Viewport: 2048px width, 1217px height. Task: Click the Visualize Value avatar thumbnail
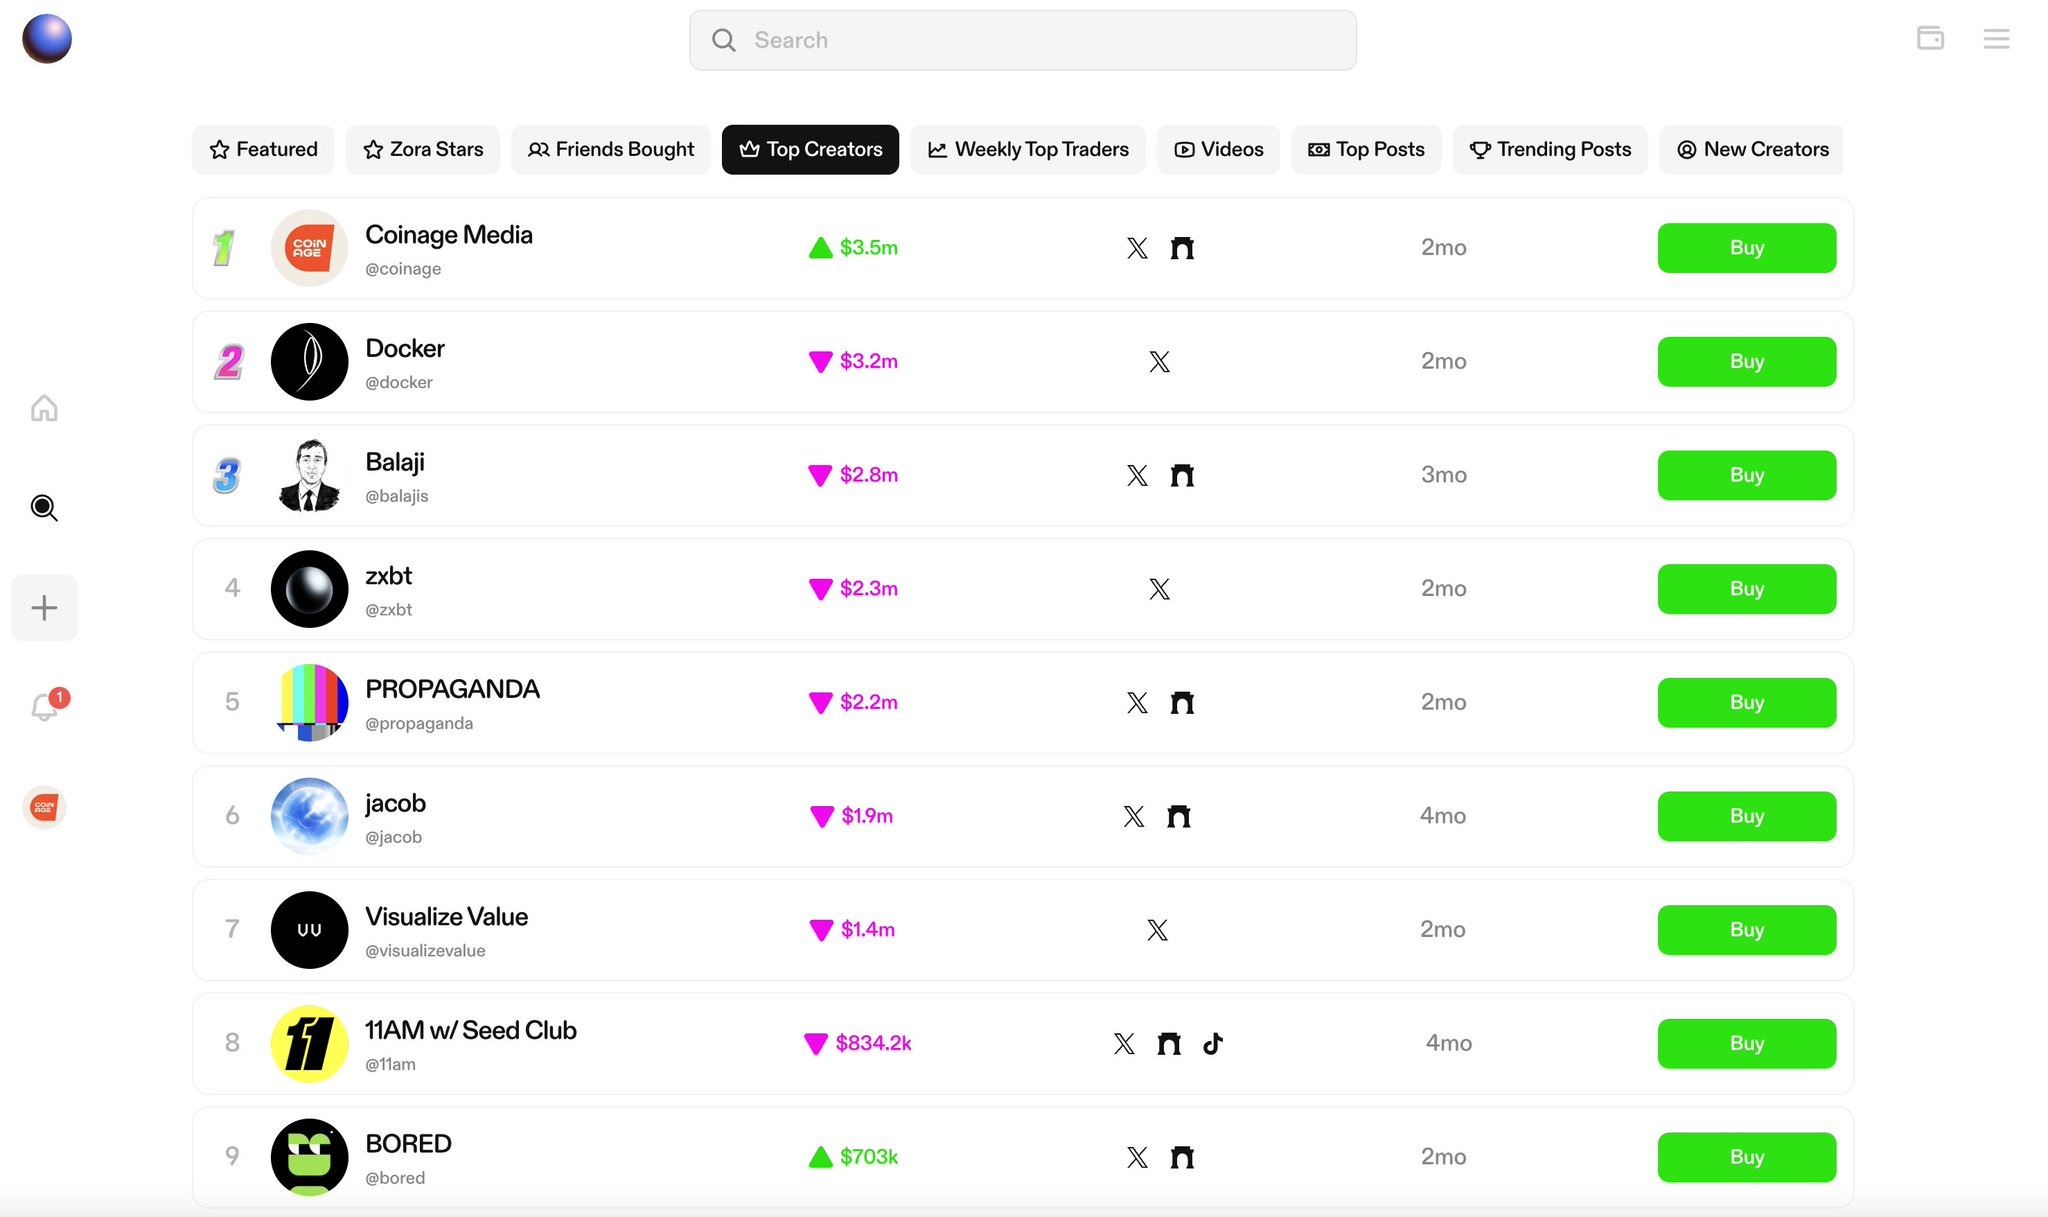pos(310,930)
